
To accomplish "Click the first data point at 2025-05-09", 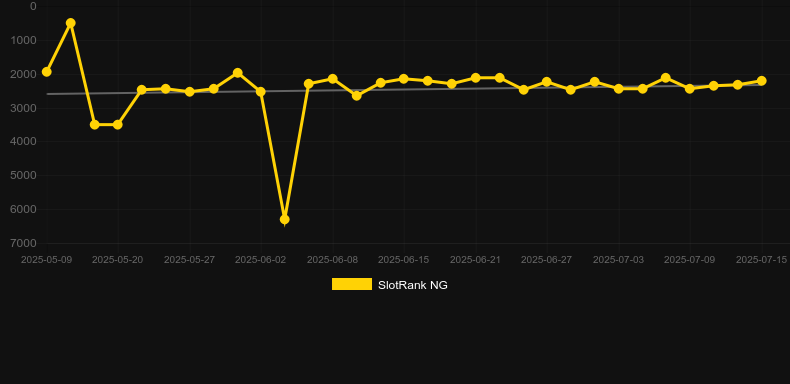I will tap(47, 72).
